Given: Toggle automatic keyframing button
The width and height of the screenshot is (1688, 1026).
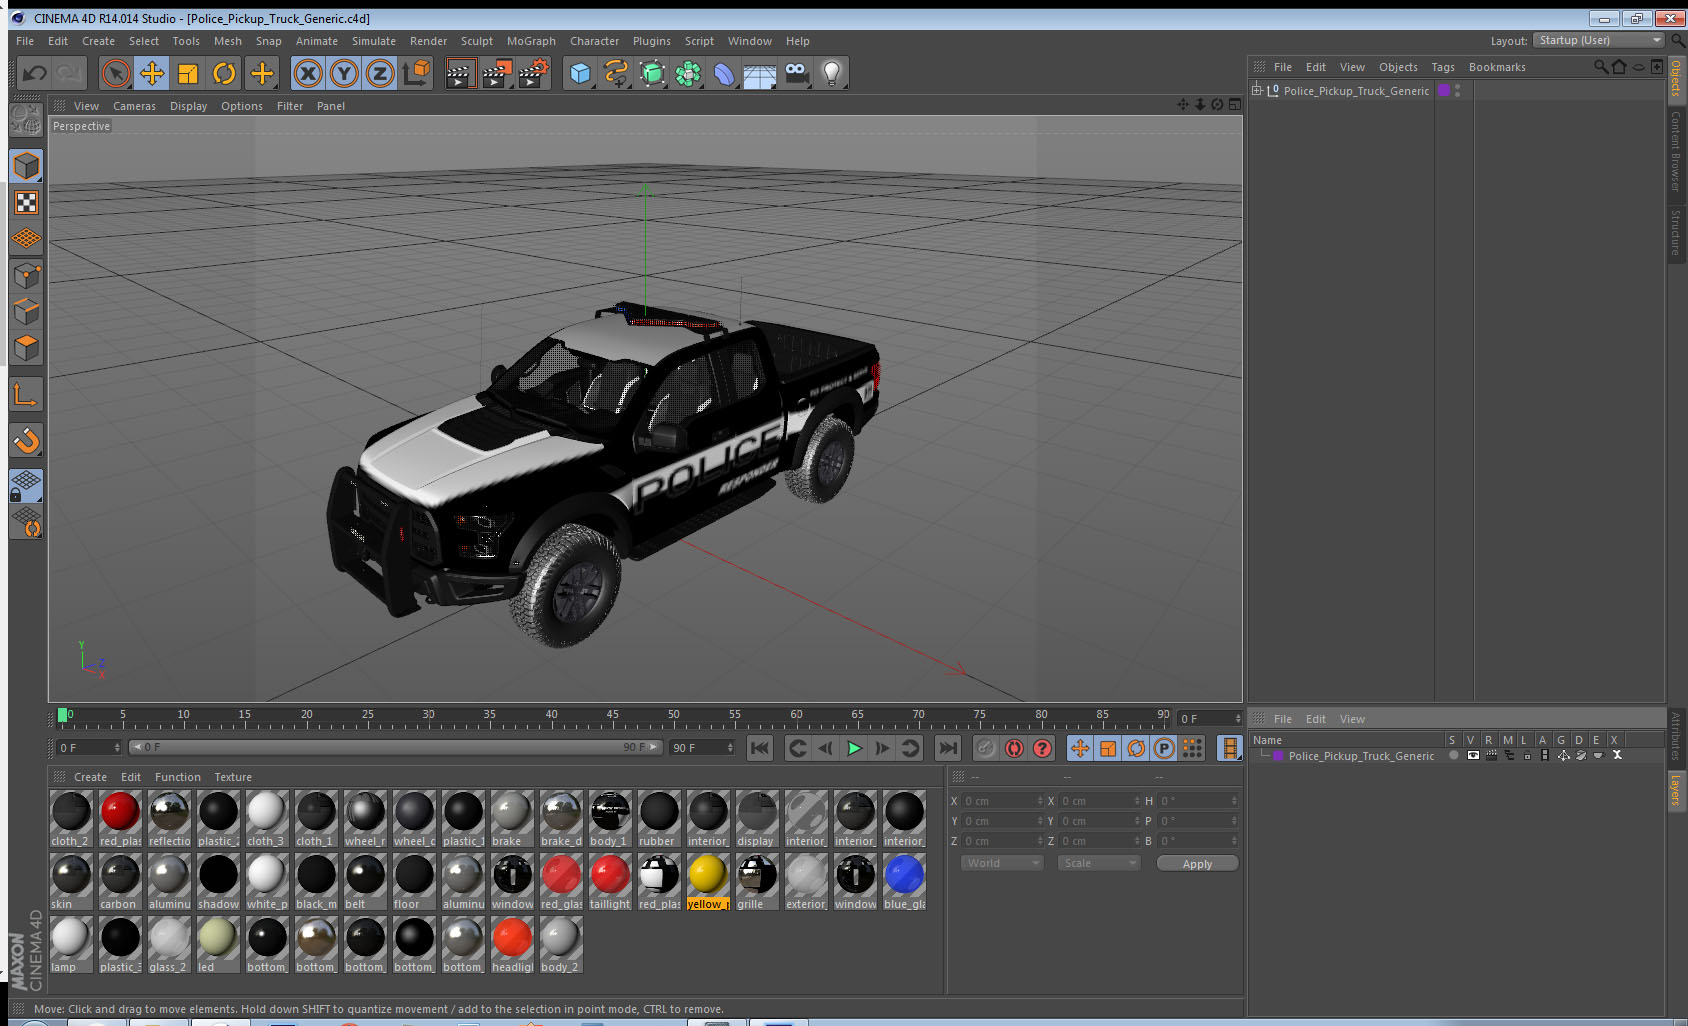Looking at the screenshot, I should tap(1014, 748).
